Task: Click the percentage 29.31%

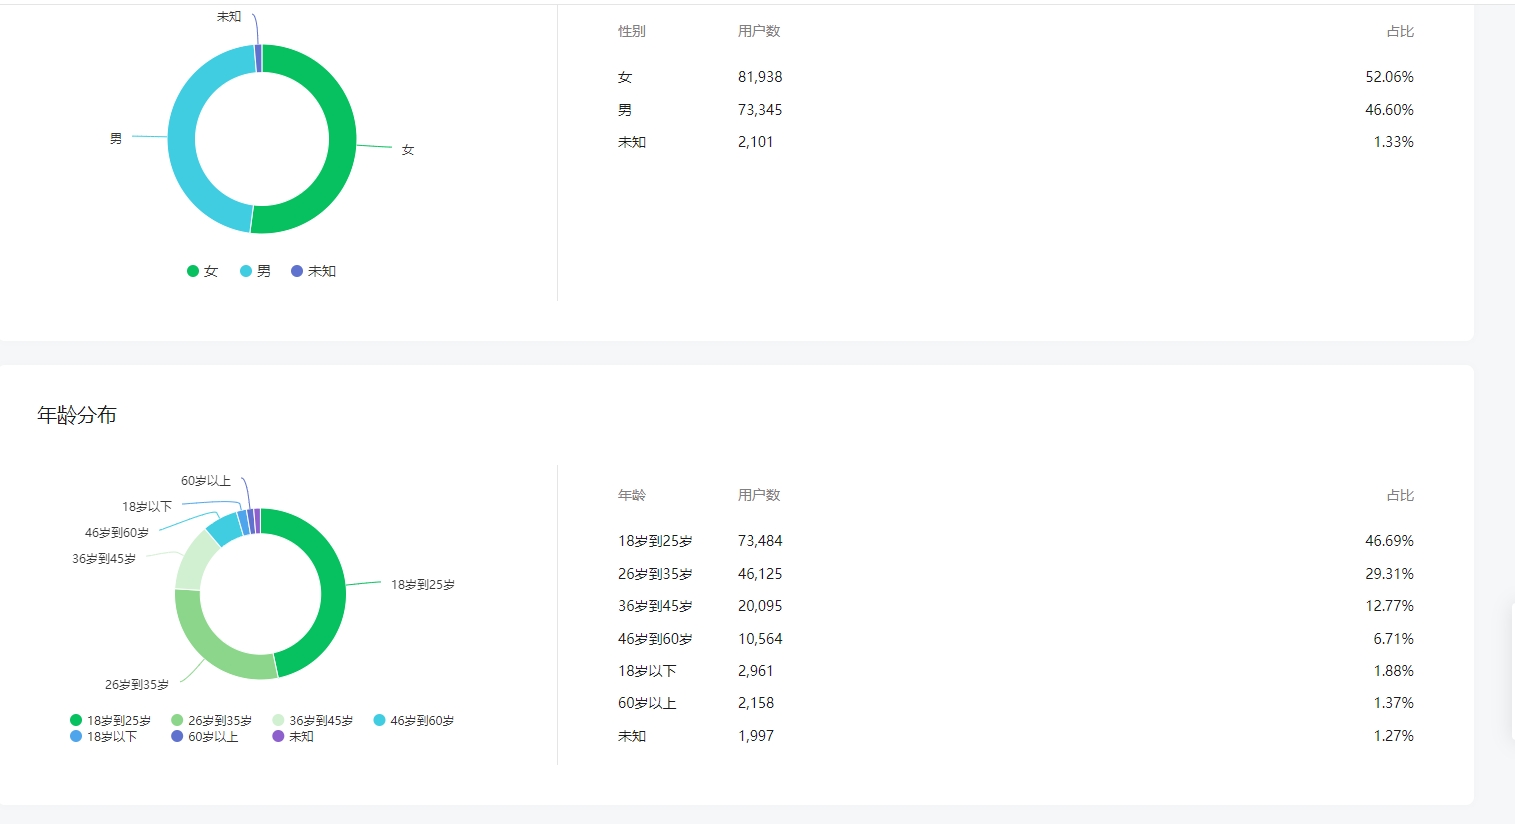Action: click(1390, 574)
